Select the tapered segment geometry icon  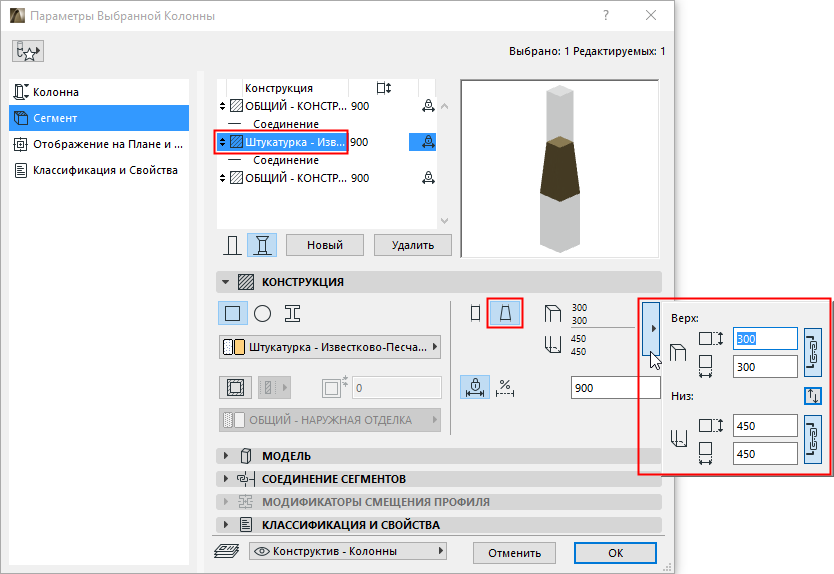point(505,313)
